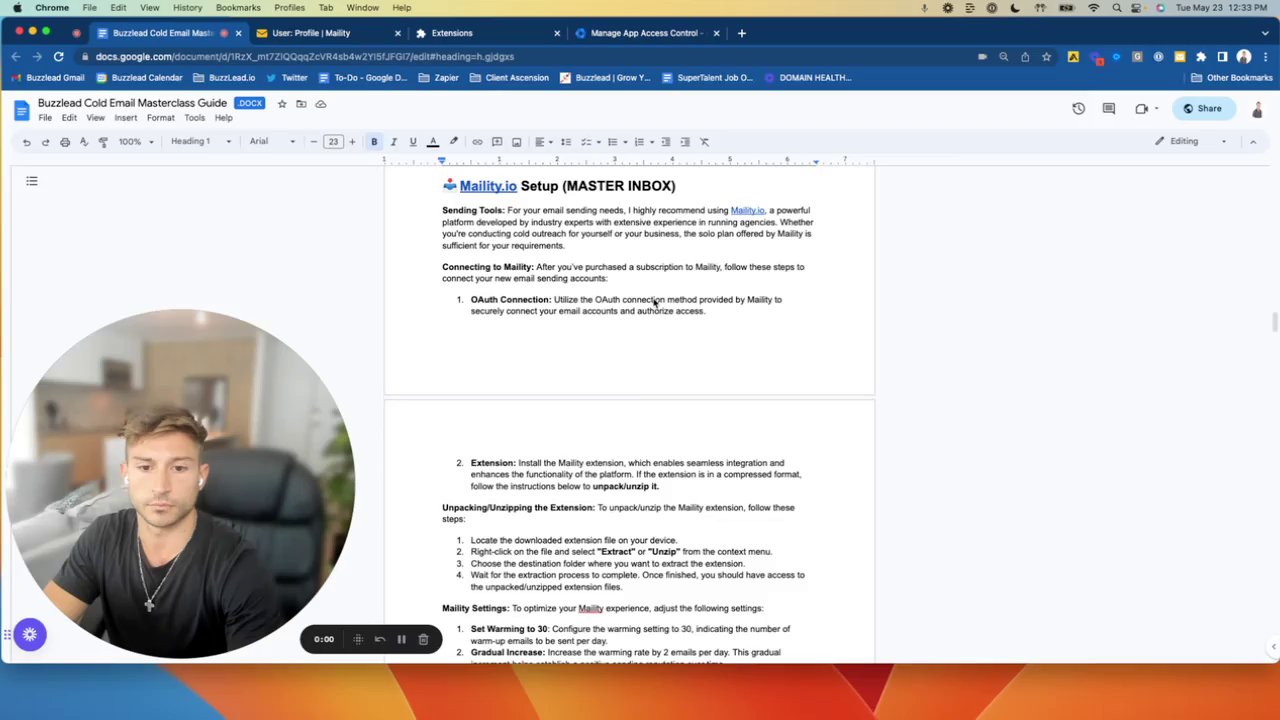Undo the last edit in Docs
This screenshot has height=720, width=1280.
[x=26, y=142]
